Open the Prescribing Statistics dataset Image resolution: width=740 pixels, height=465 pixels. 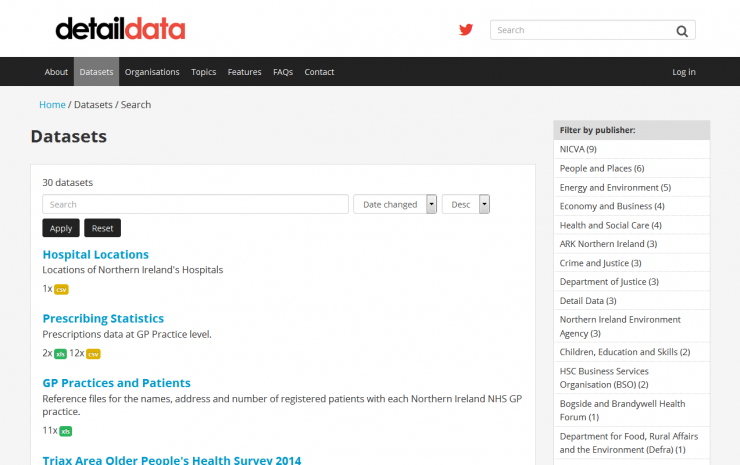[x=103, y=319]
